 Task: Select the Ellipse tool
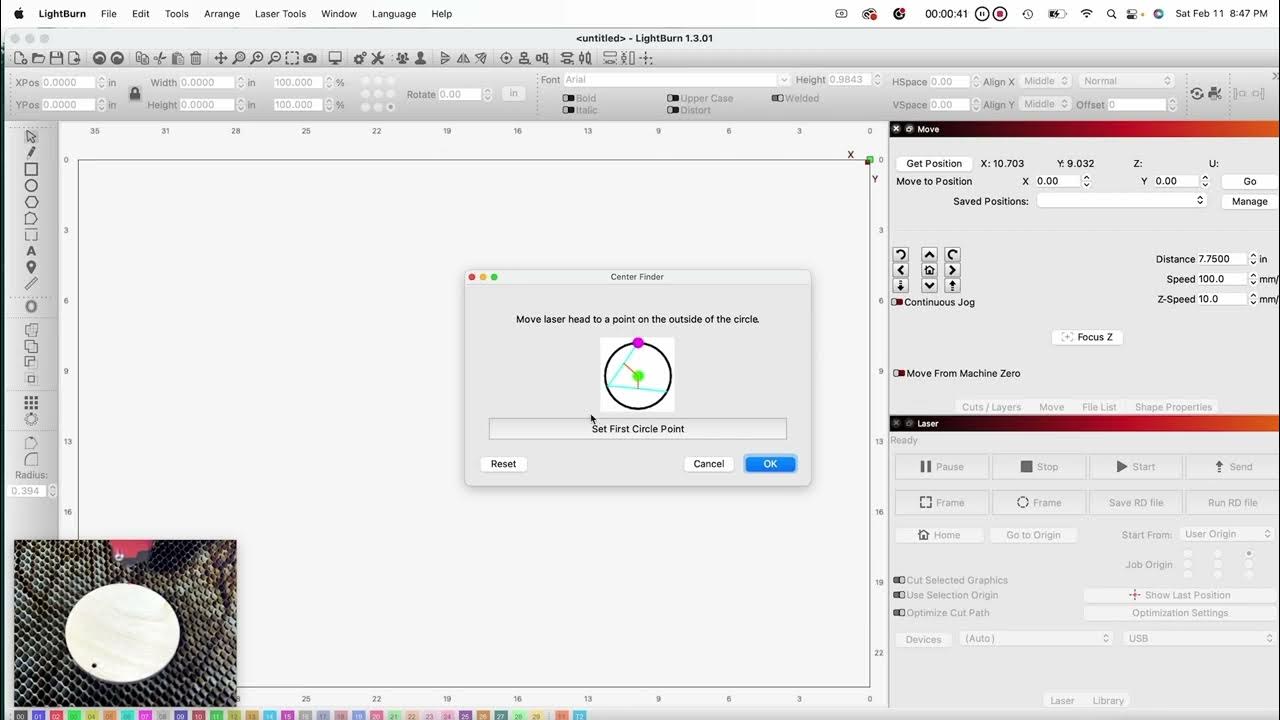[31, 185]
